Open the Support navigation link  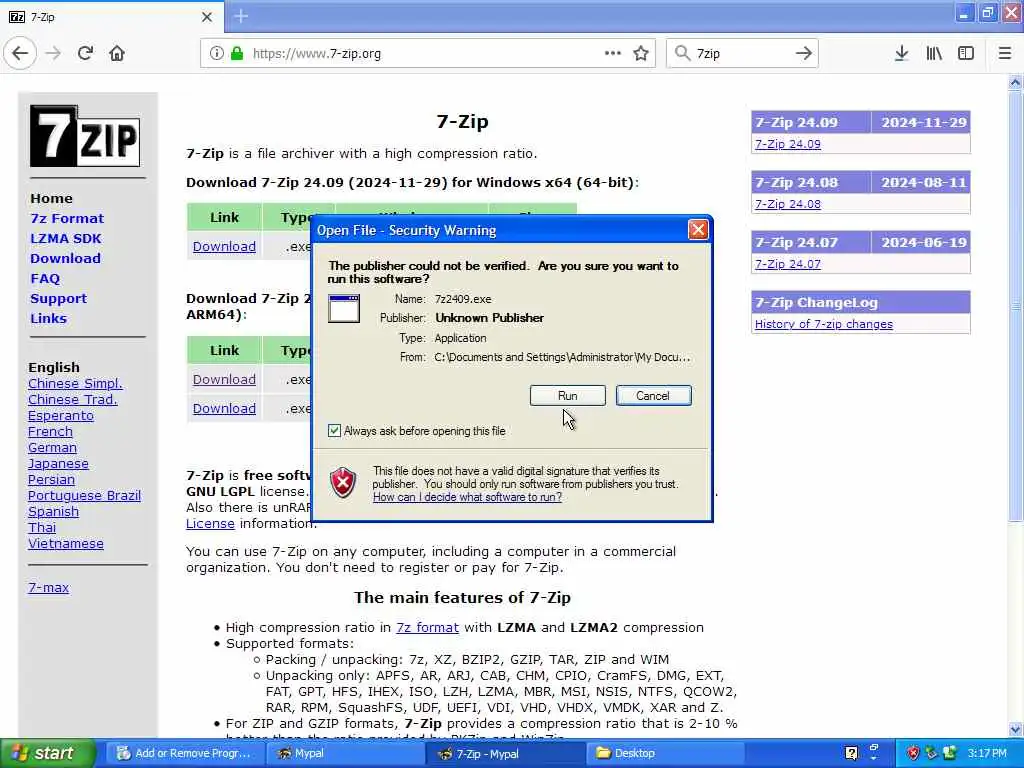[x=58, y=298]
